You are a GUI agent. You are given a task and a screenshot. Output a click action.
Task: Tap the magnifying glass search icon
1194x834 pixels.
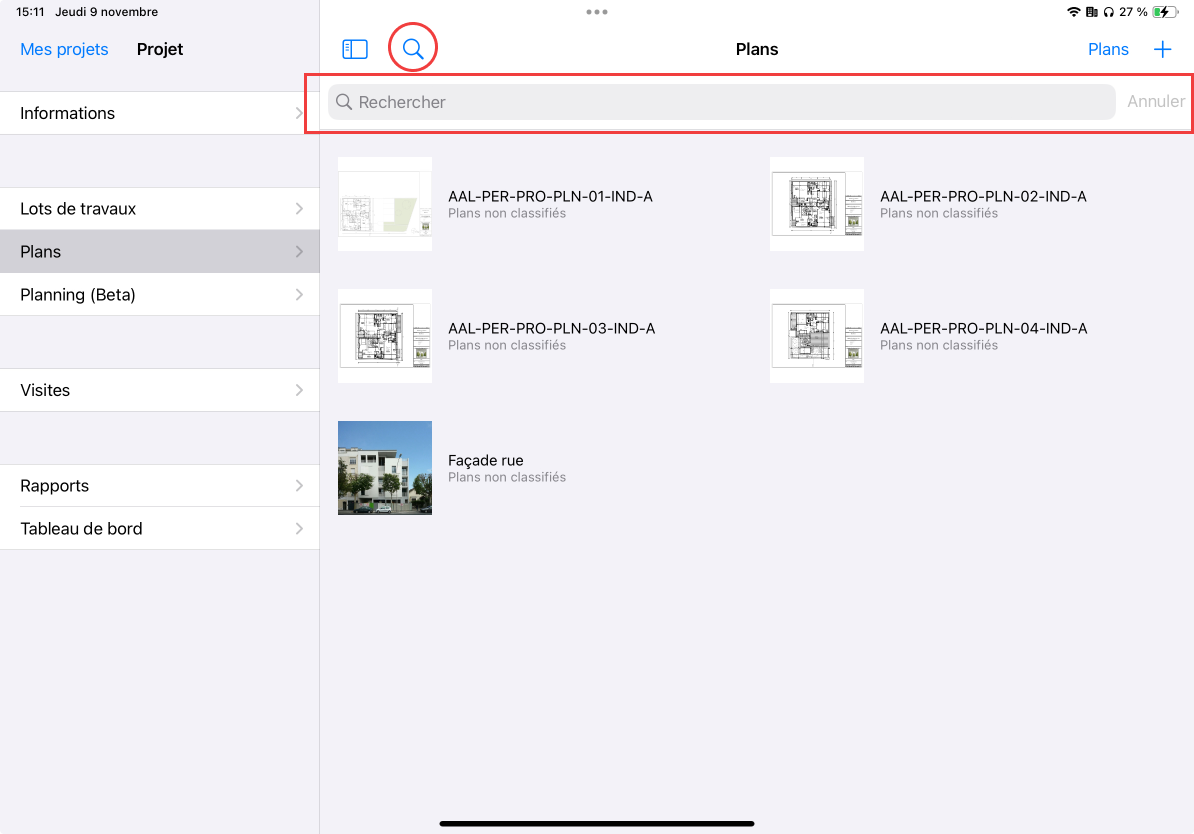(413, 49)
